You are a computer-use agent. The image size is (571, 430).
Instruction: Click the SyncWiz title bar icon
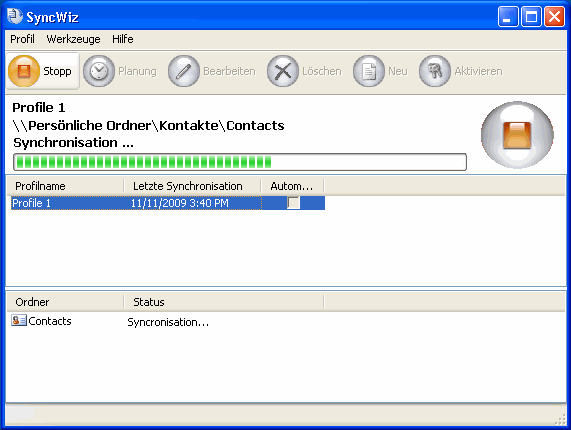(x=15, y=16)
